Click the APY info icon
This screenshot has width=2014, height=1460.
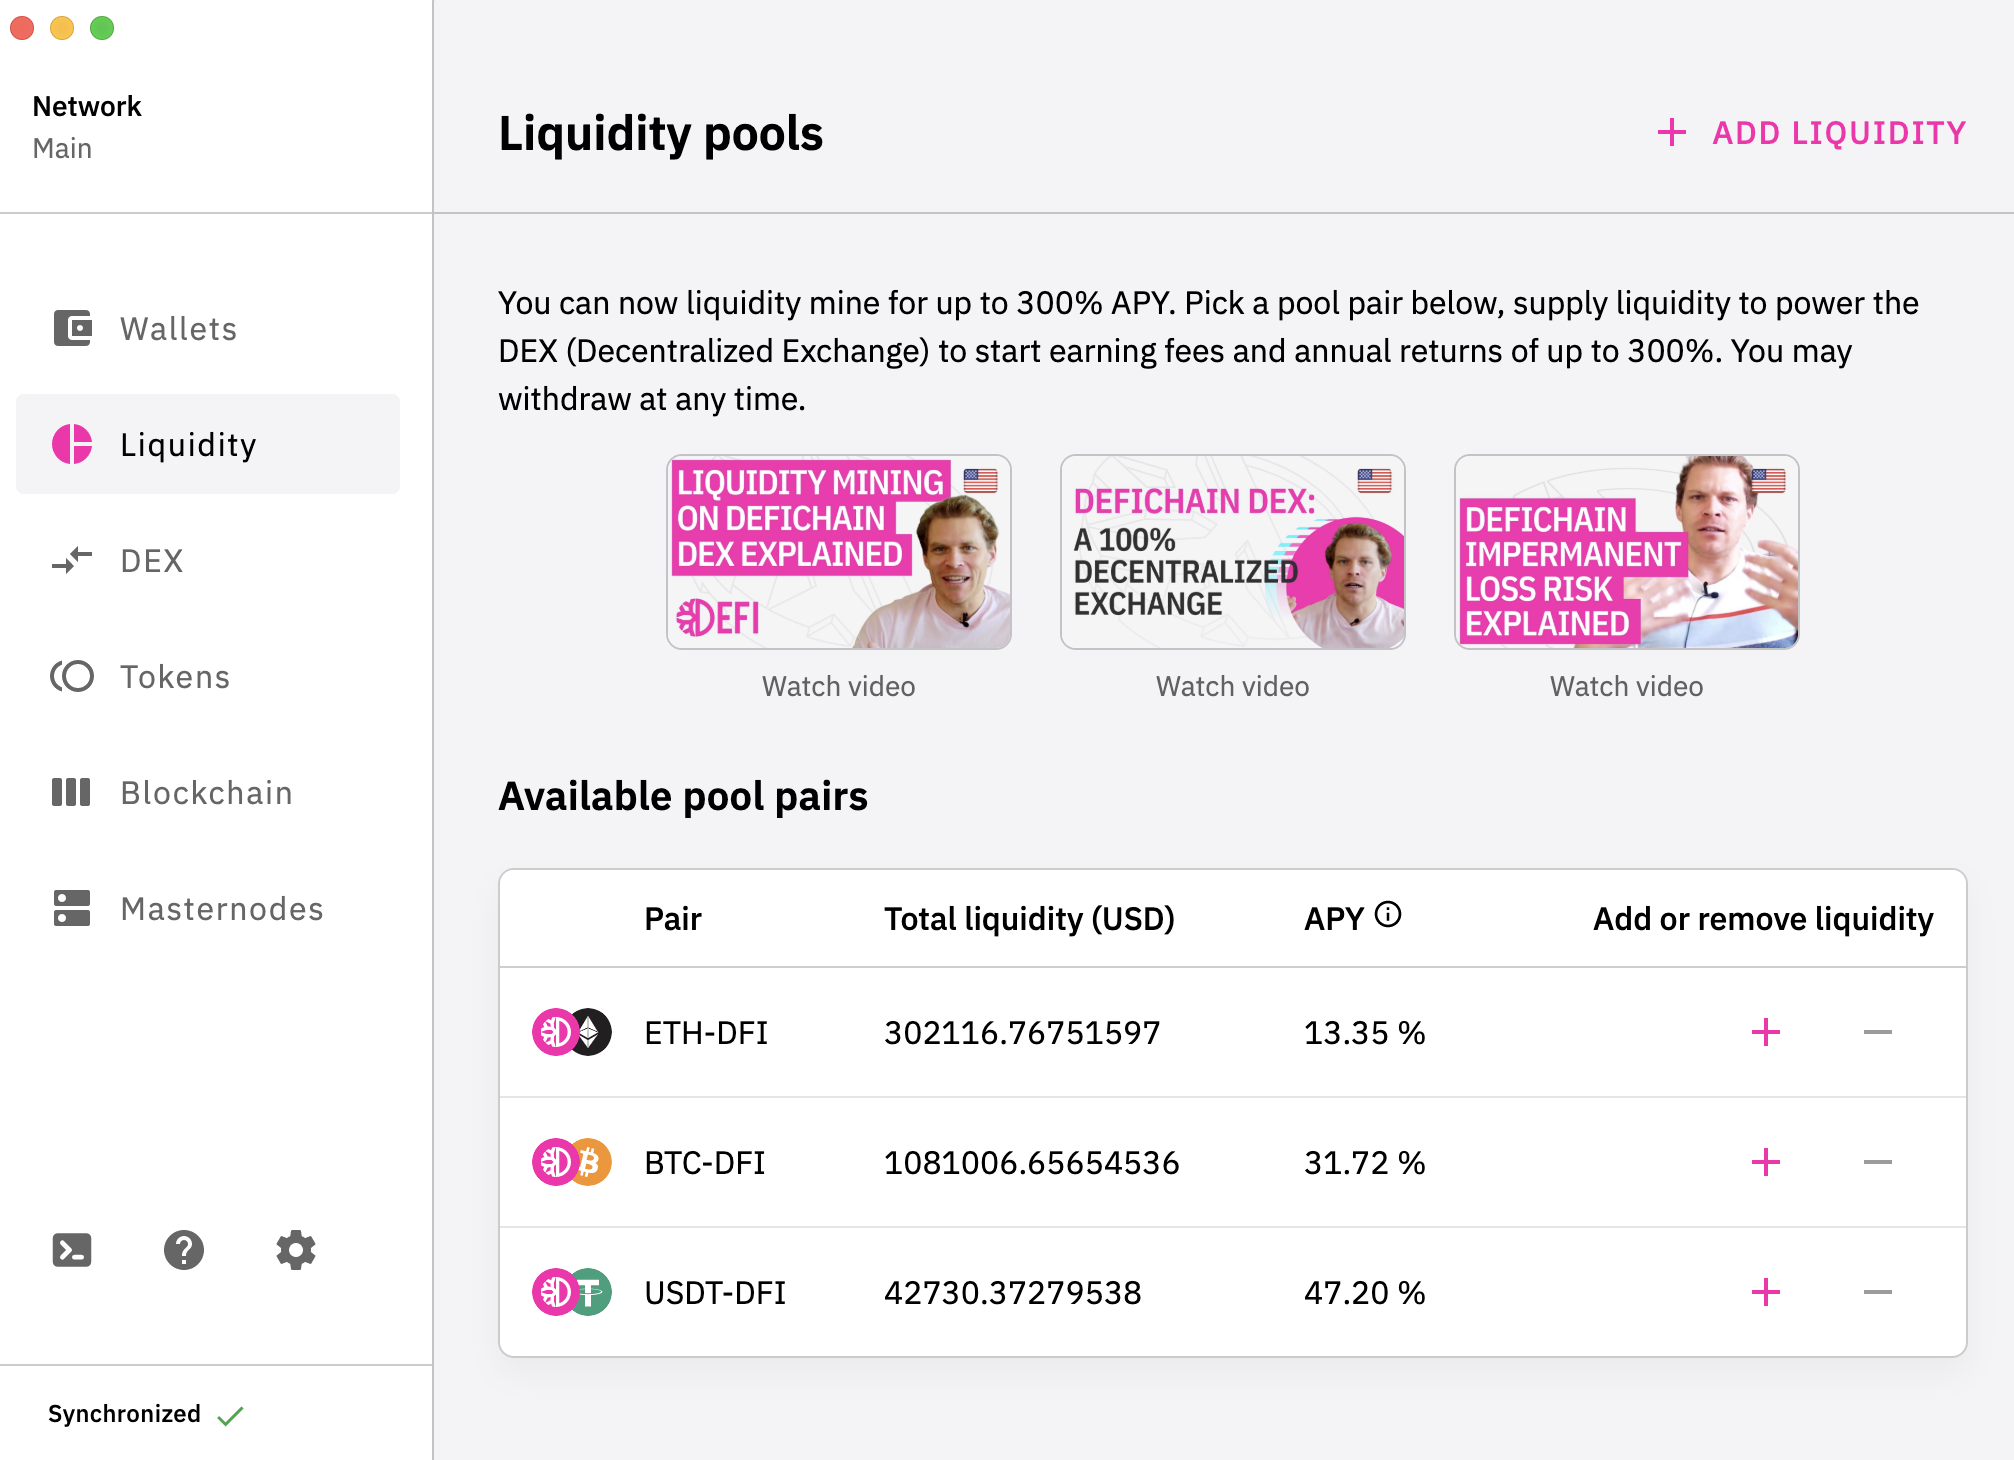coord(1388,914)
